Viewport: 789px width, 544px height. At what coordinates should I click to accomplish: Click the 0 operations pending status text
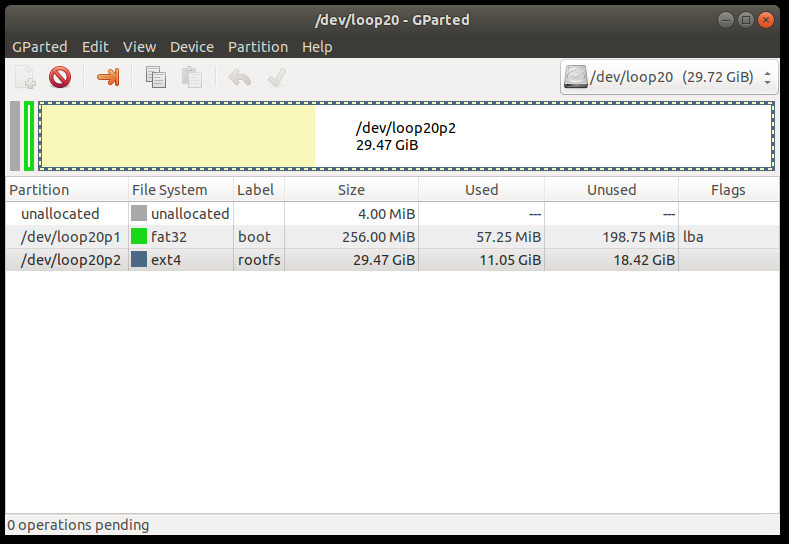(x=78, y=525)
